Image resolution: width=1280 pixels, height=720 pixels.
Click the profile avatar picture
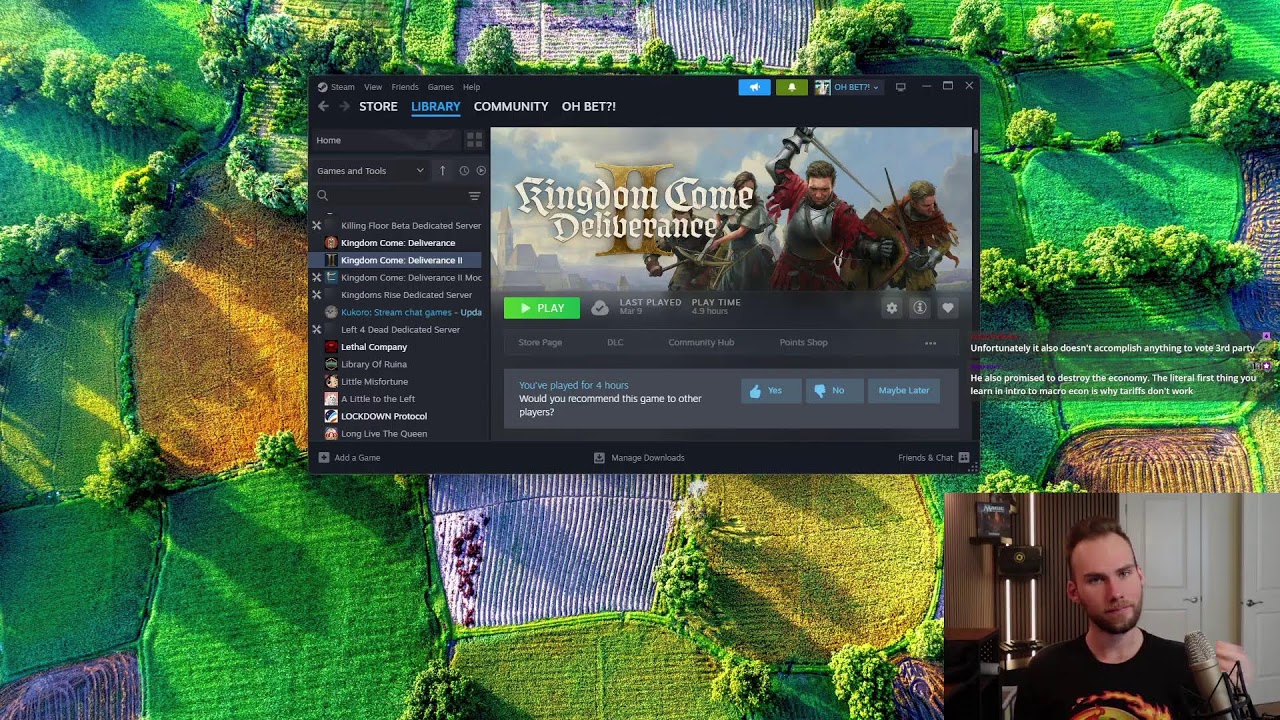(822, 87)
